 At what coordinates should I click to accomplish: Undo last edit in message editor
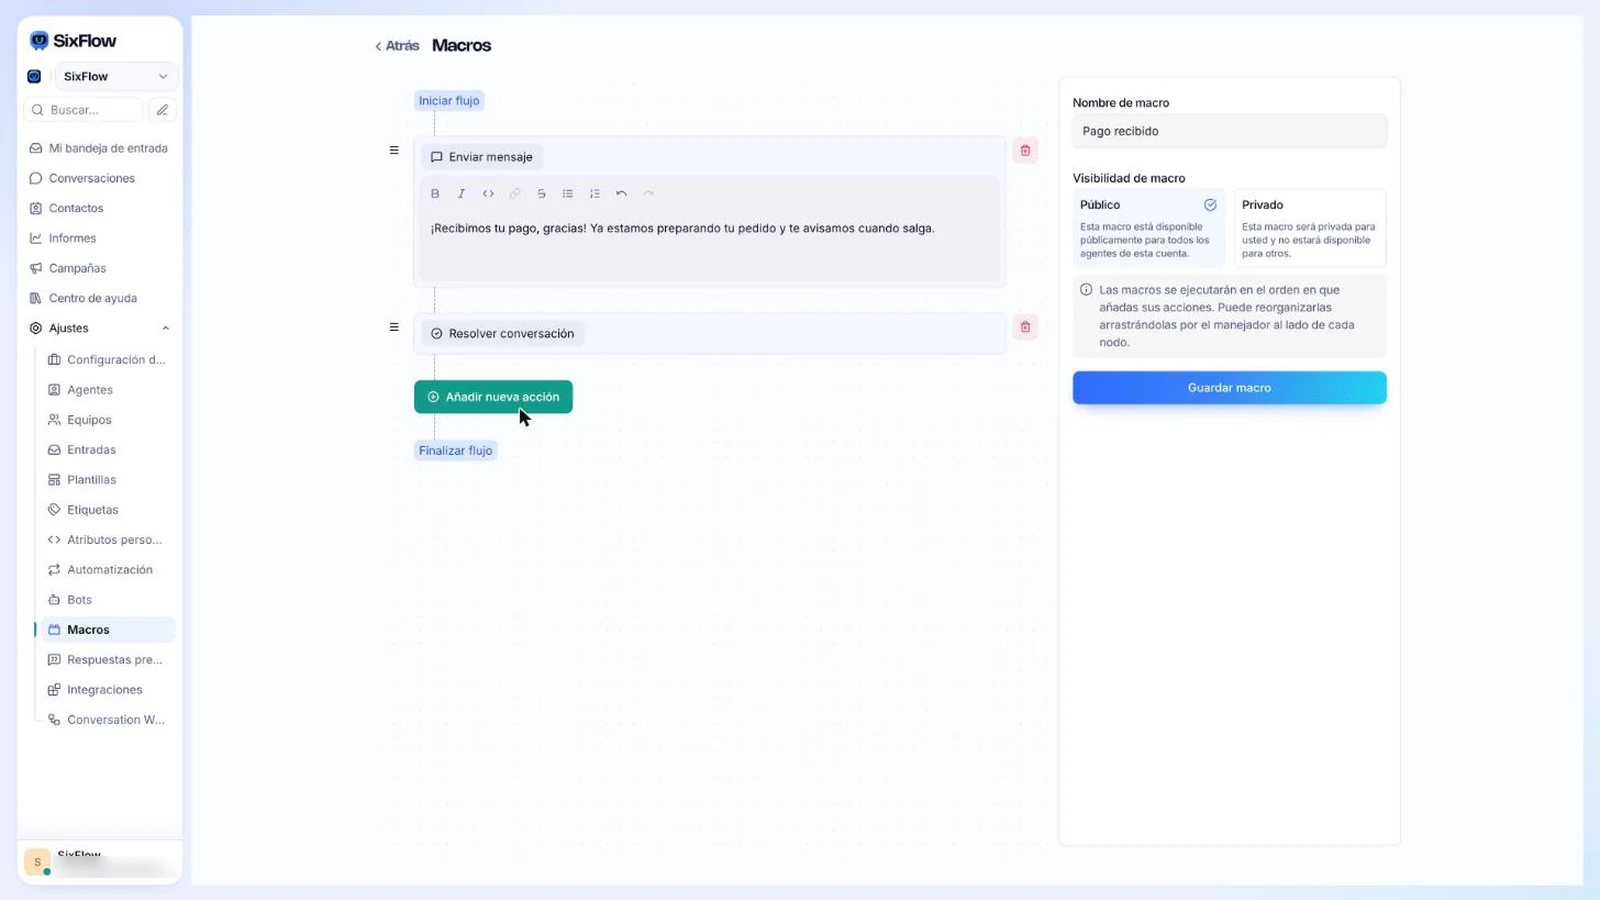[621, 194]
